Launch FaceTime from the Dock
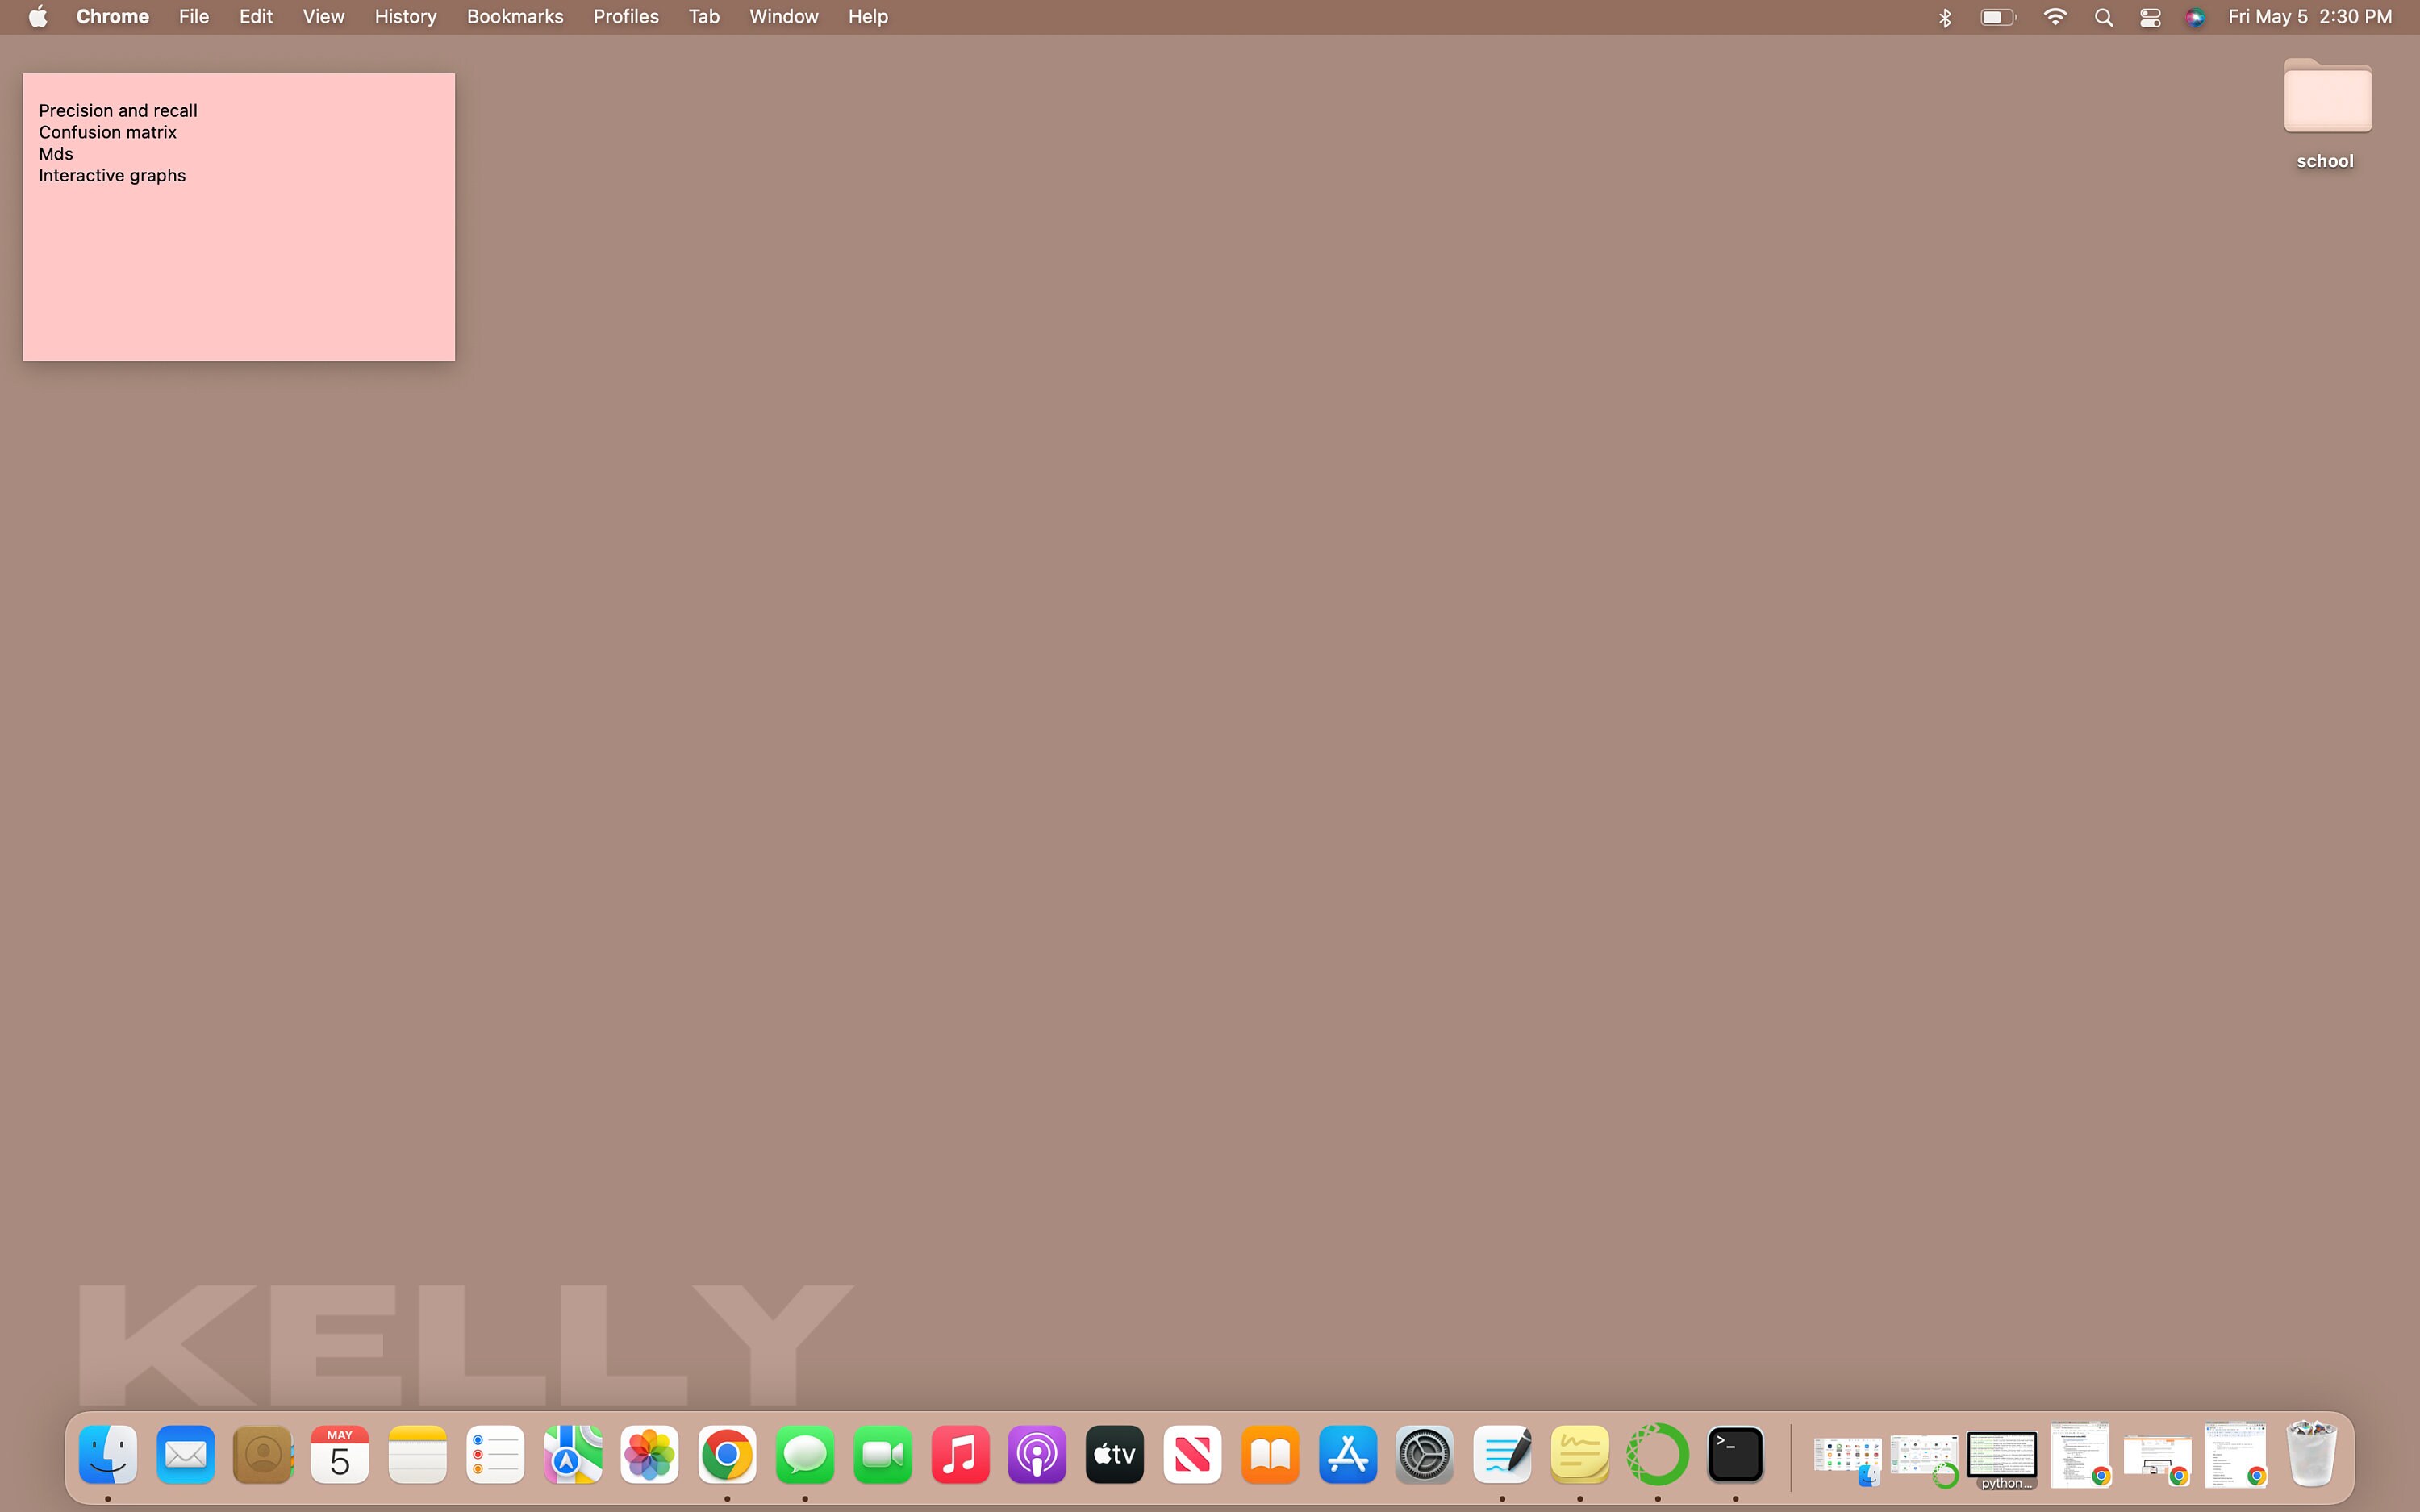The width and height of the screenshot is (2420, 1512). 882,1455
